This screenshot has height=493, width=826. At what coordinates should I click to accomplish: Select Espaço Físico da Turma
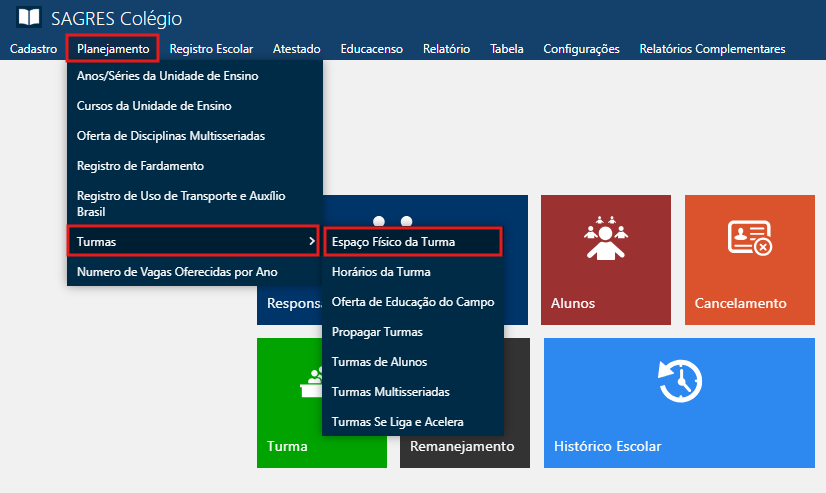pyautogui.click(x=412, y=241)
